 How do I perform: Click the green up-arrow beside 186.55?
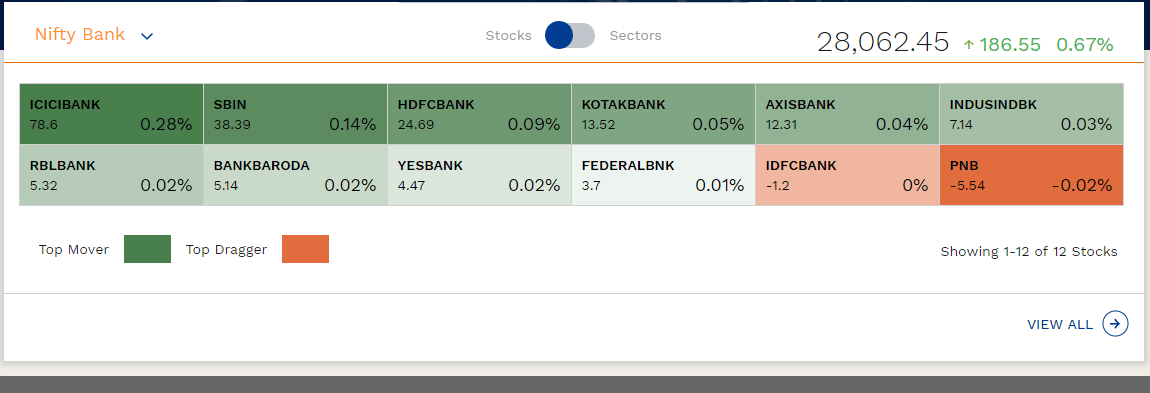(x=969, y=45)
